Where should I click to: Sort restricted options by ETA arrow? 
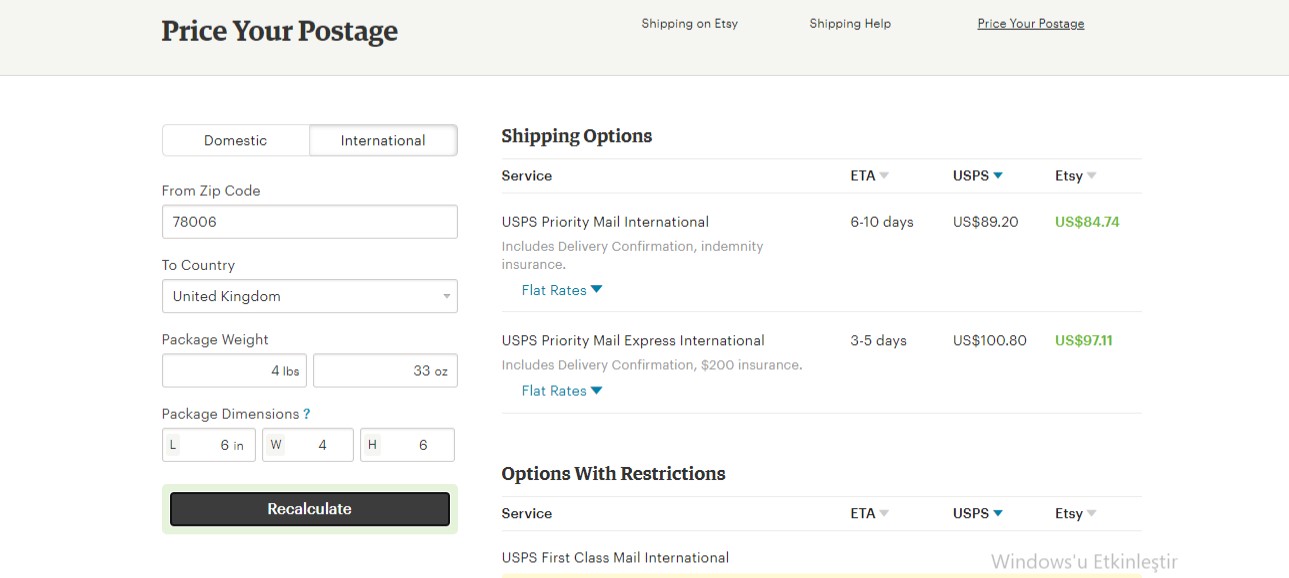click(884, 514)
